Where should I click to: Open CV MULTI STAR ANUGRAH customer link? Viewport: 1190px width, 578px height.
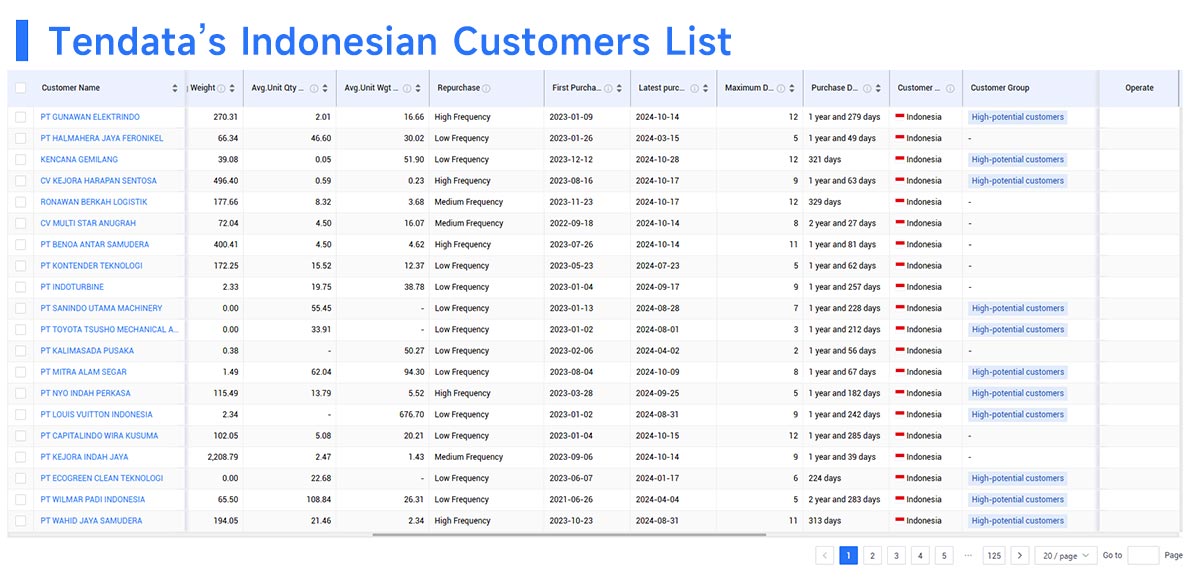[88, 223]
